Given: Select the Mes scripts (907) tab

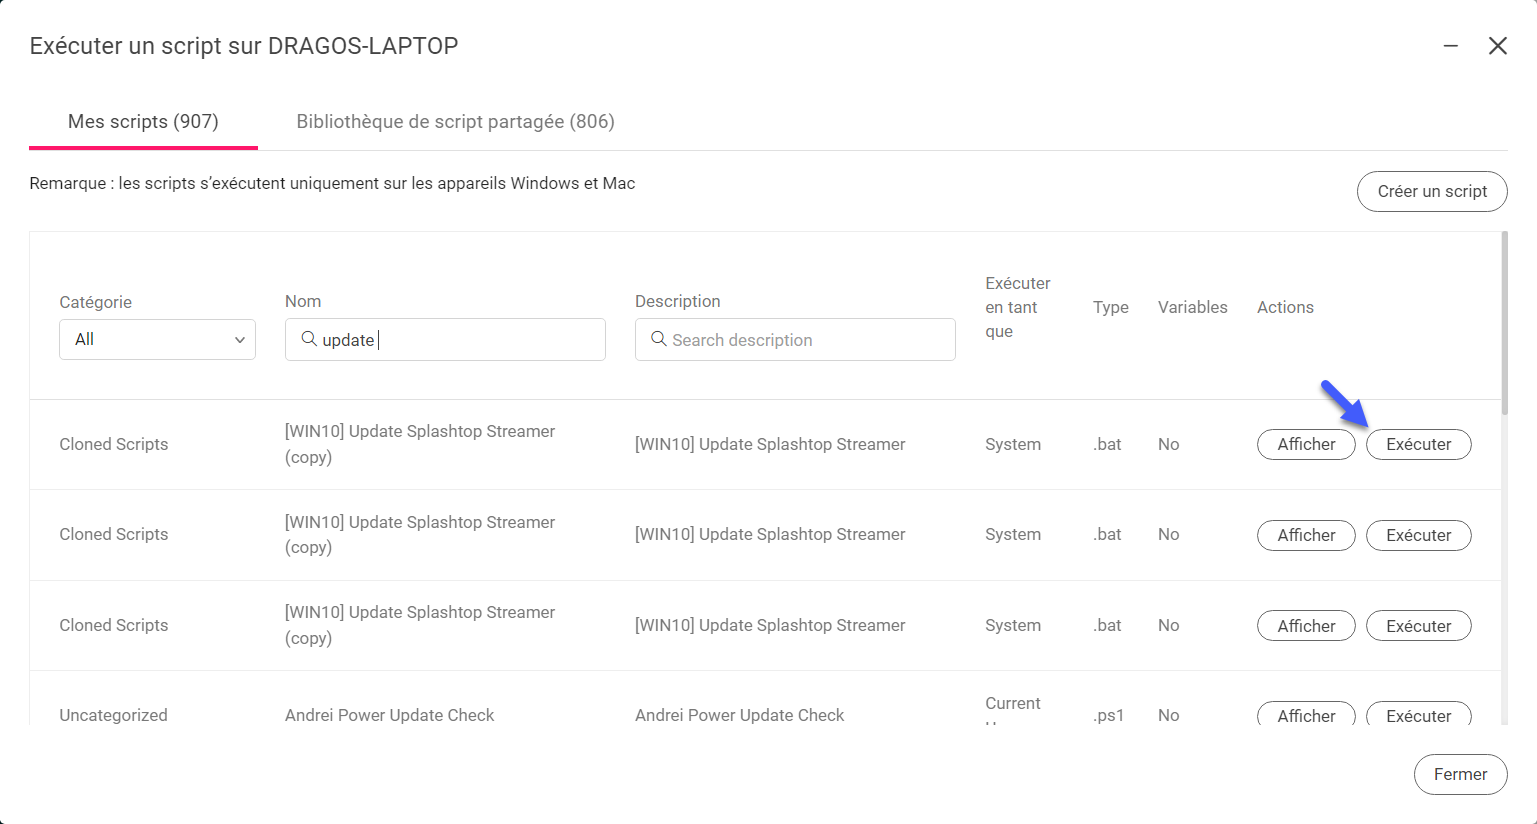Looking at the screenshot, I should coord(143,121).
